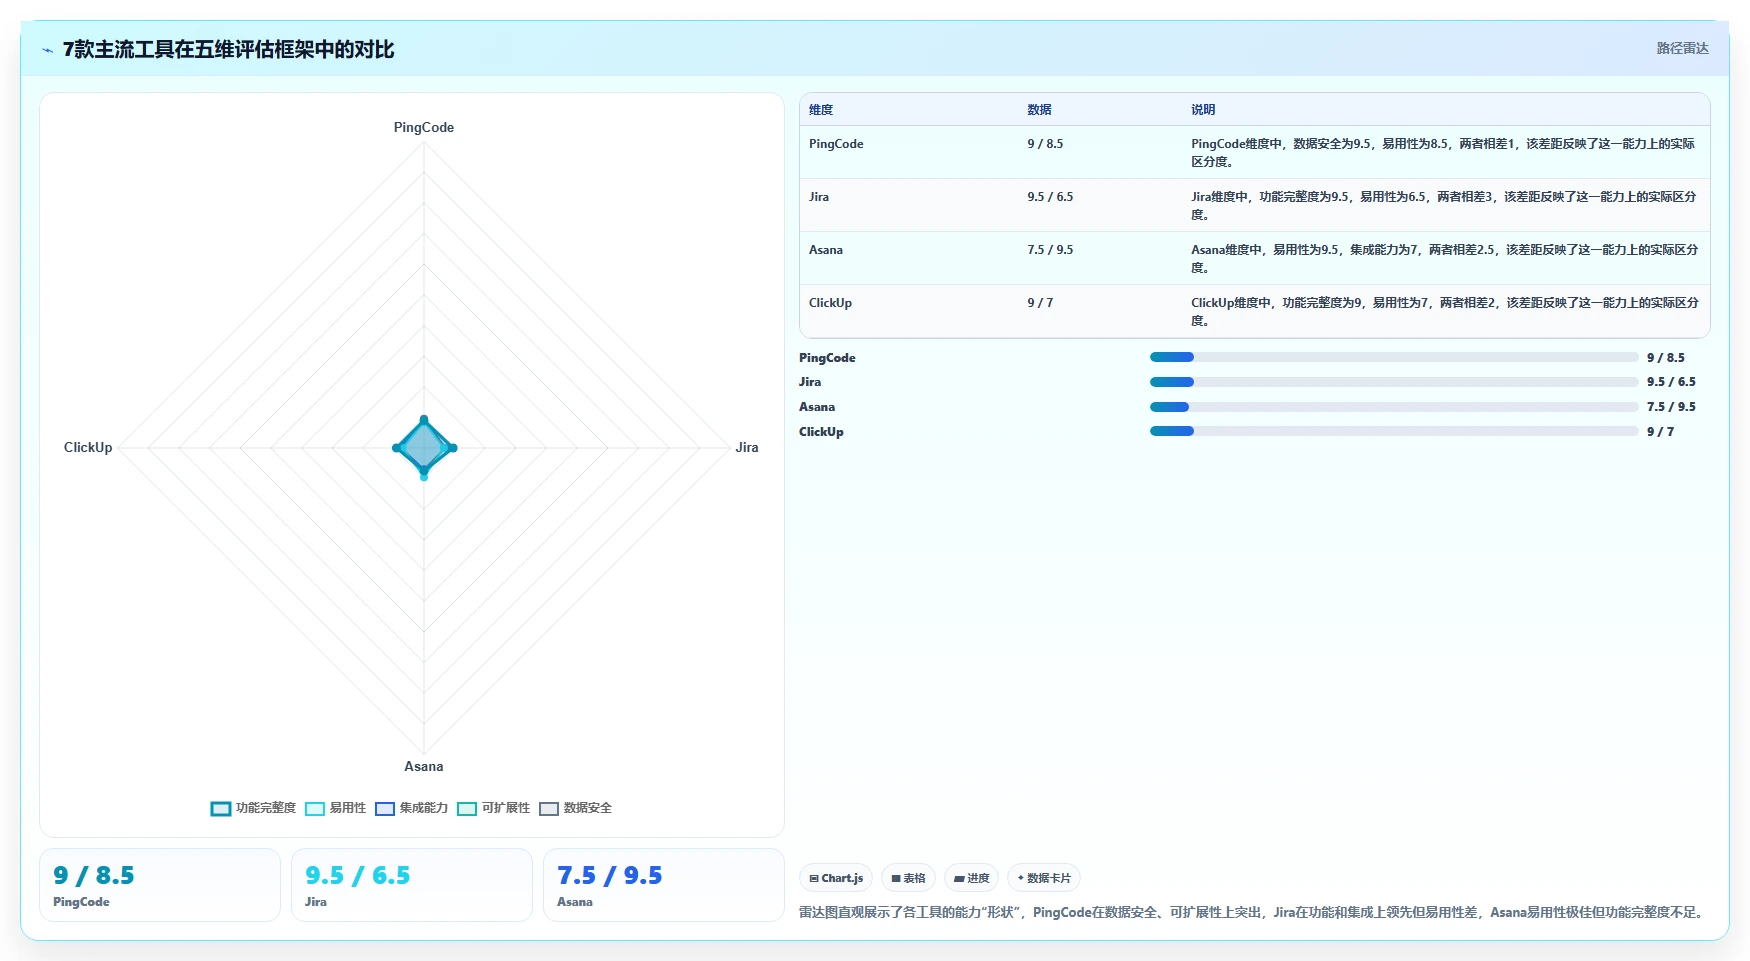Click the radar data point toward Jira
The height and width of the screenshot is (961, 1750).
pos(453,448)
